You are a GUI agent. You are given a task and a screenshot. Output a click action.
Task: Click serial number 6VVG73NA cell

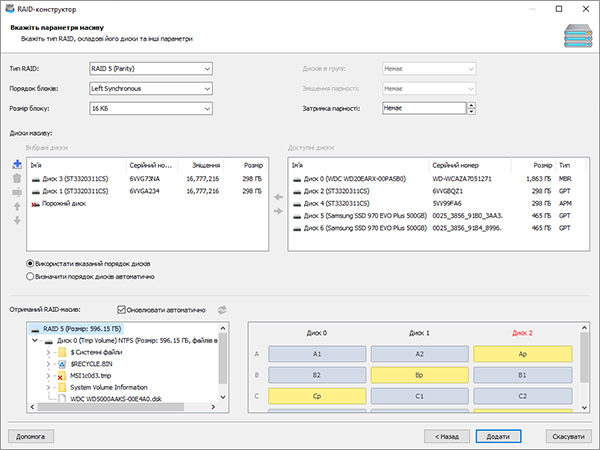(145, 179)
